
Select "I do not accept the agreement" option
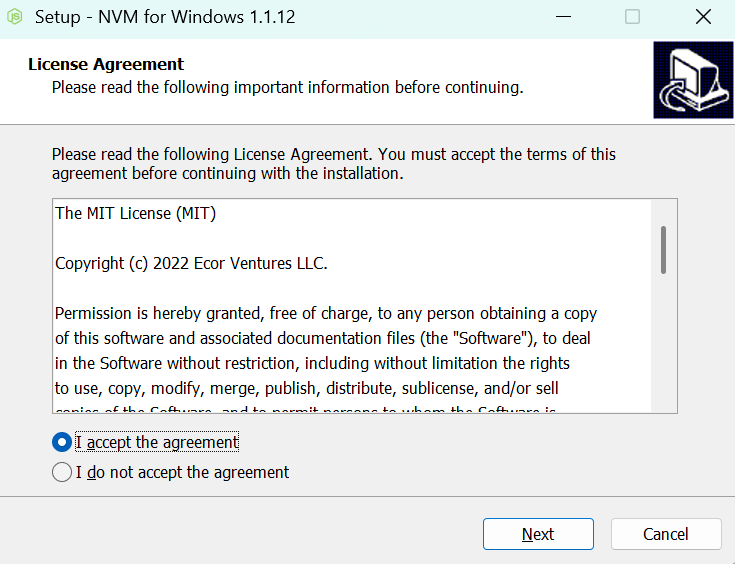pyautogui.click(x=62, y=472)
